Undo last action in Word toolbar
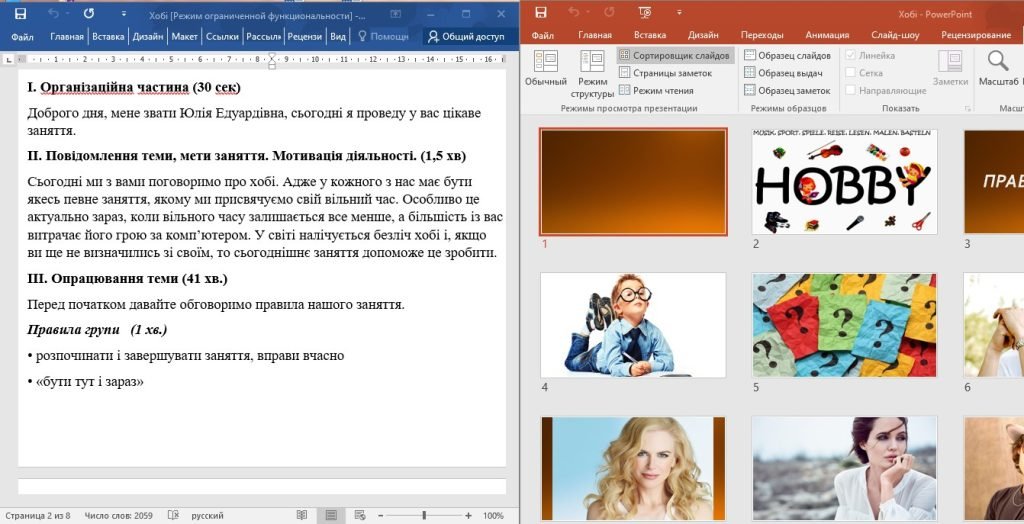The width and height of the screenshot is (1024, 524). point(52,14)
